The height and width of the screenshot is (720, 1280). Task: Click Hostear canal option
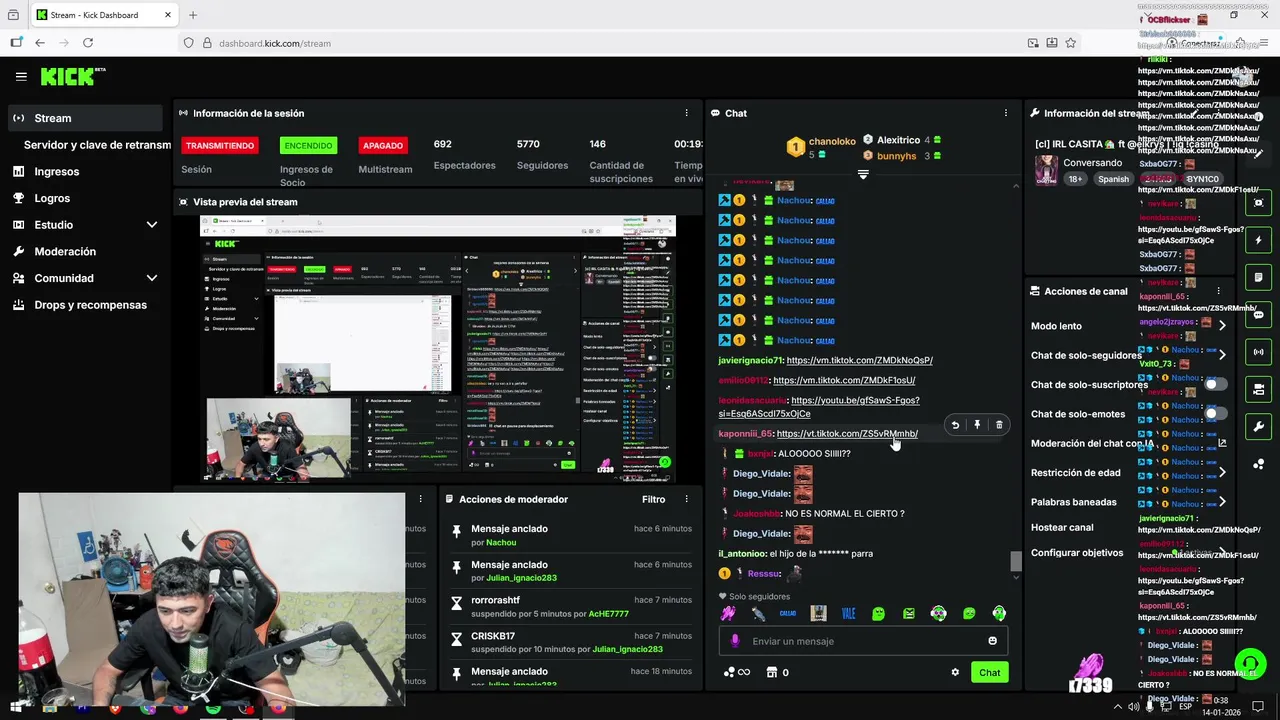click(1062, 527)
